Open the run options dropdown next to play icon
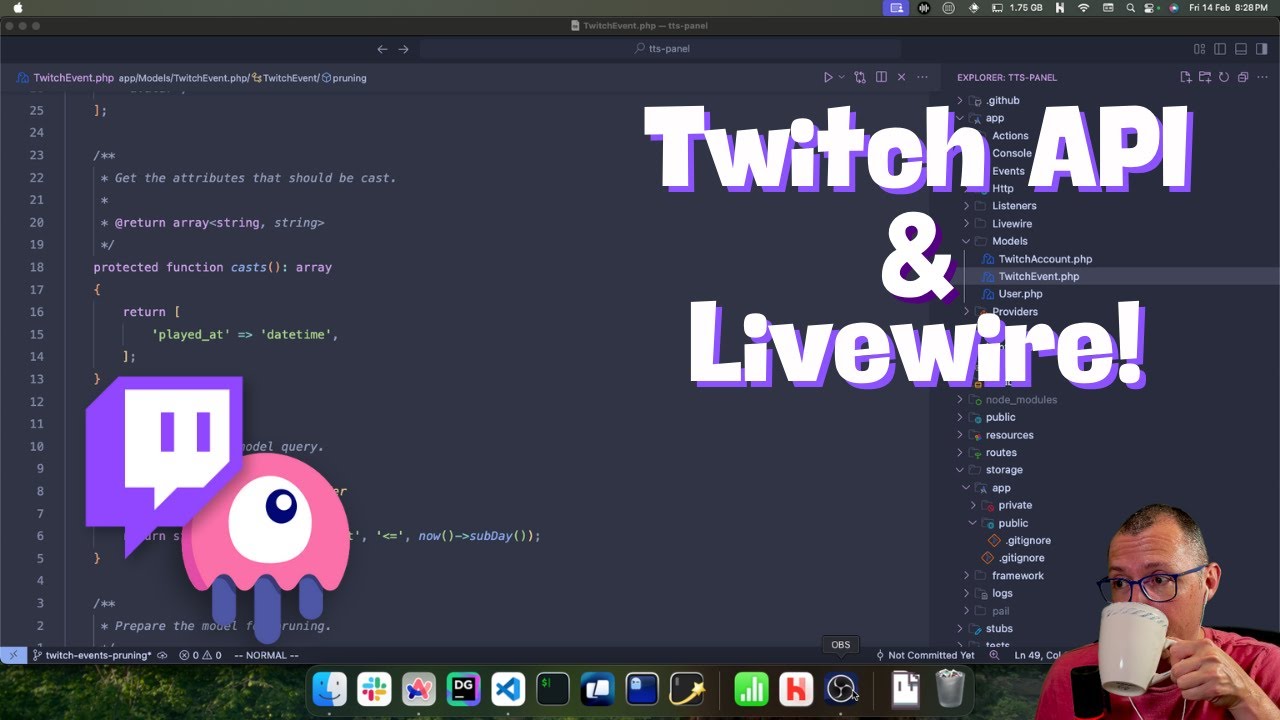The image size is (1280, 720). [841, 77]
